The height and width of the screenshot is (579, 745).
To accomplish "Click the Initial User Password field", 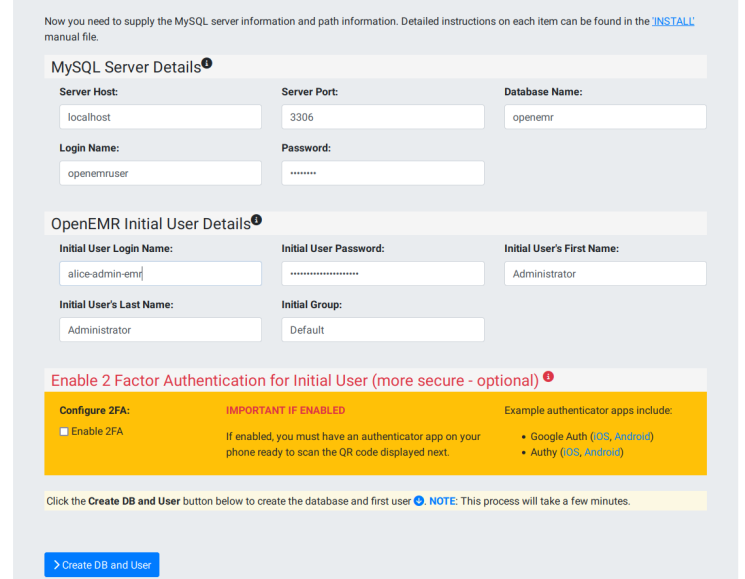I will (x=382, y=274).
